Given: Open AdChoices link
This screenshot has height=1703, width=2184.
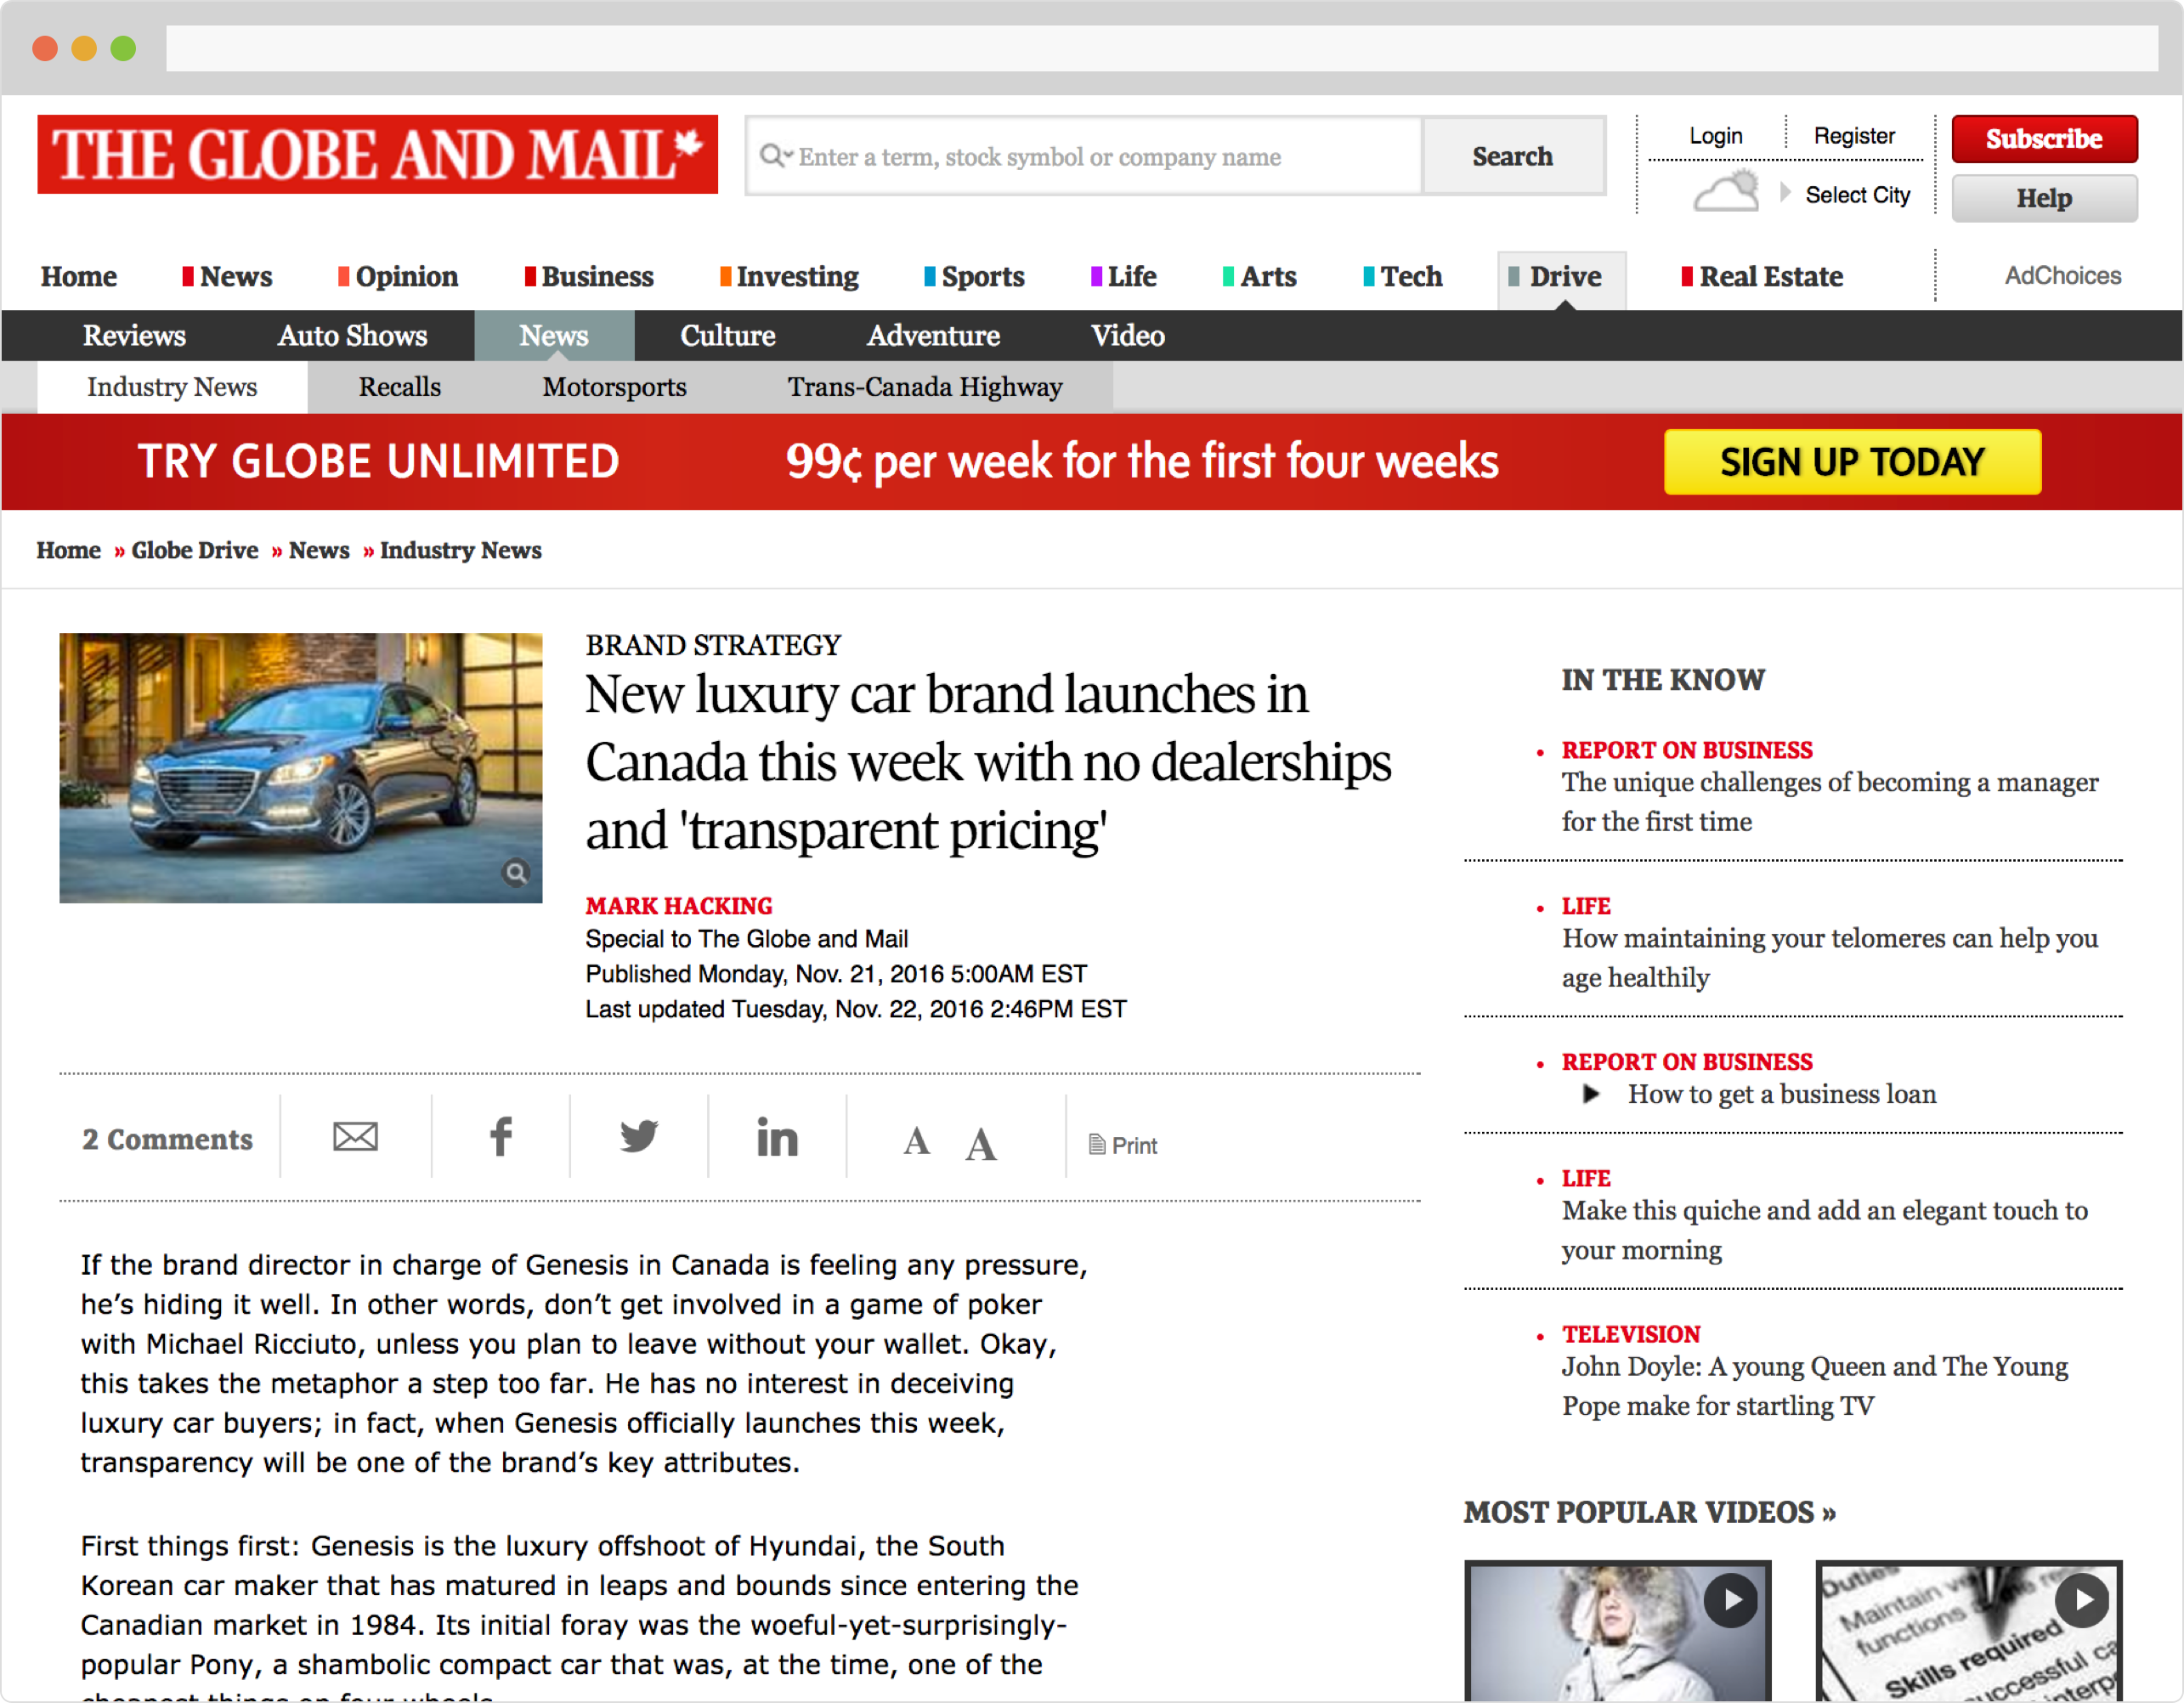Looking at the screenshot, I should pos(2063,276).
